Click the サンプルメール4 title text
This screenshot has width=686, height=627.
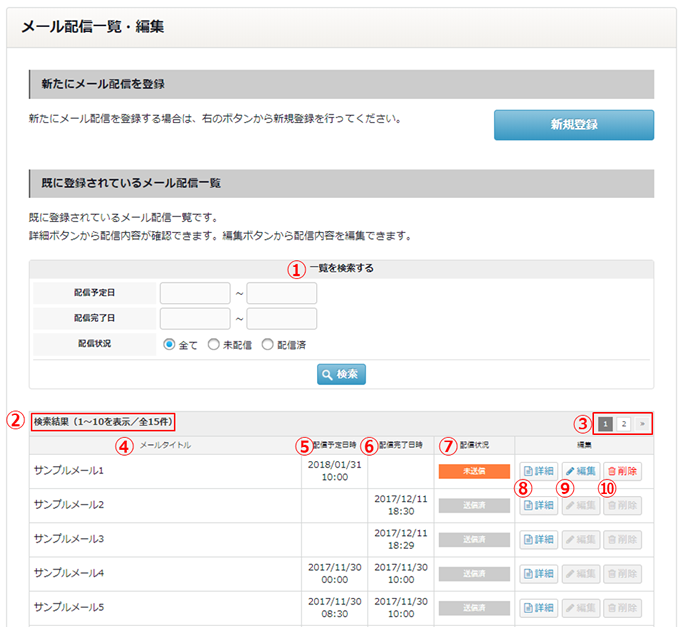click(69, 573)
